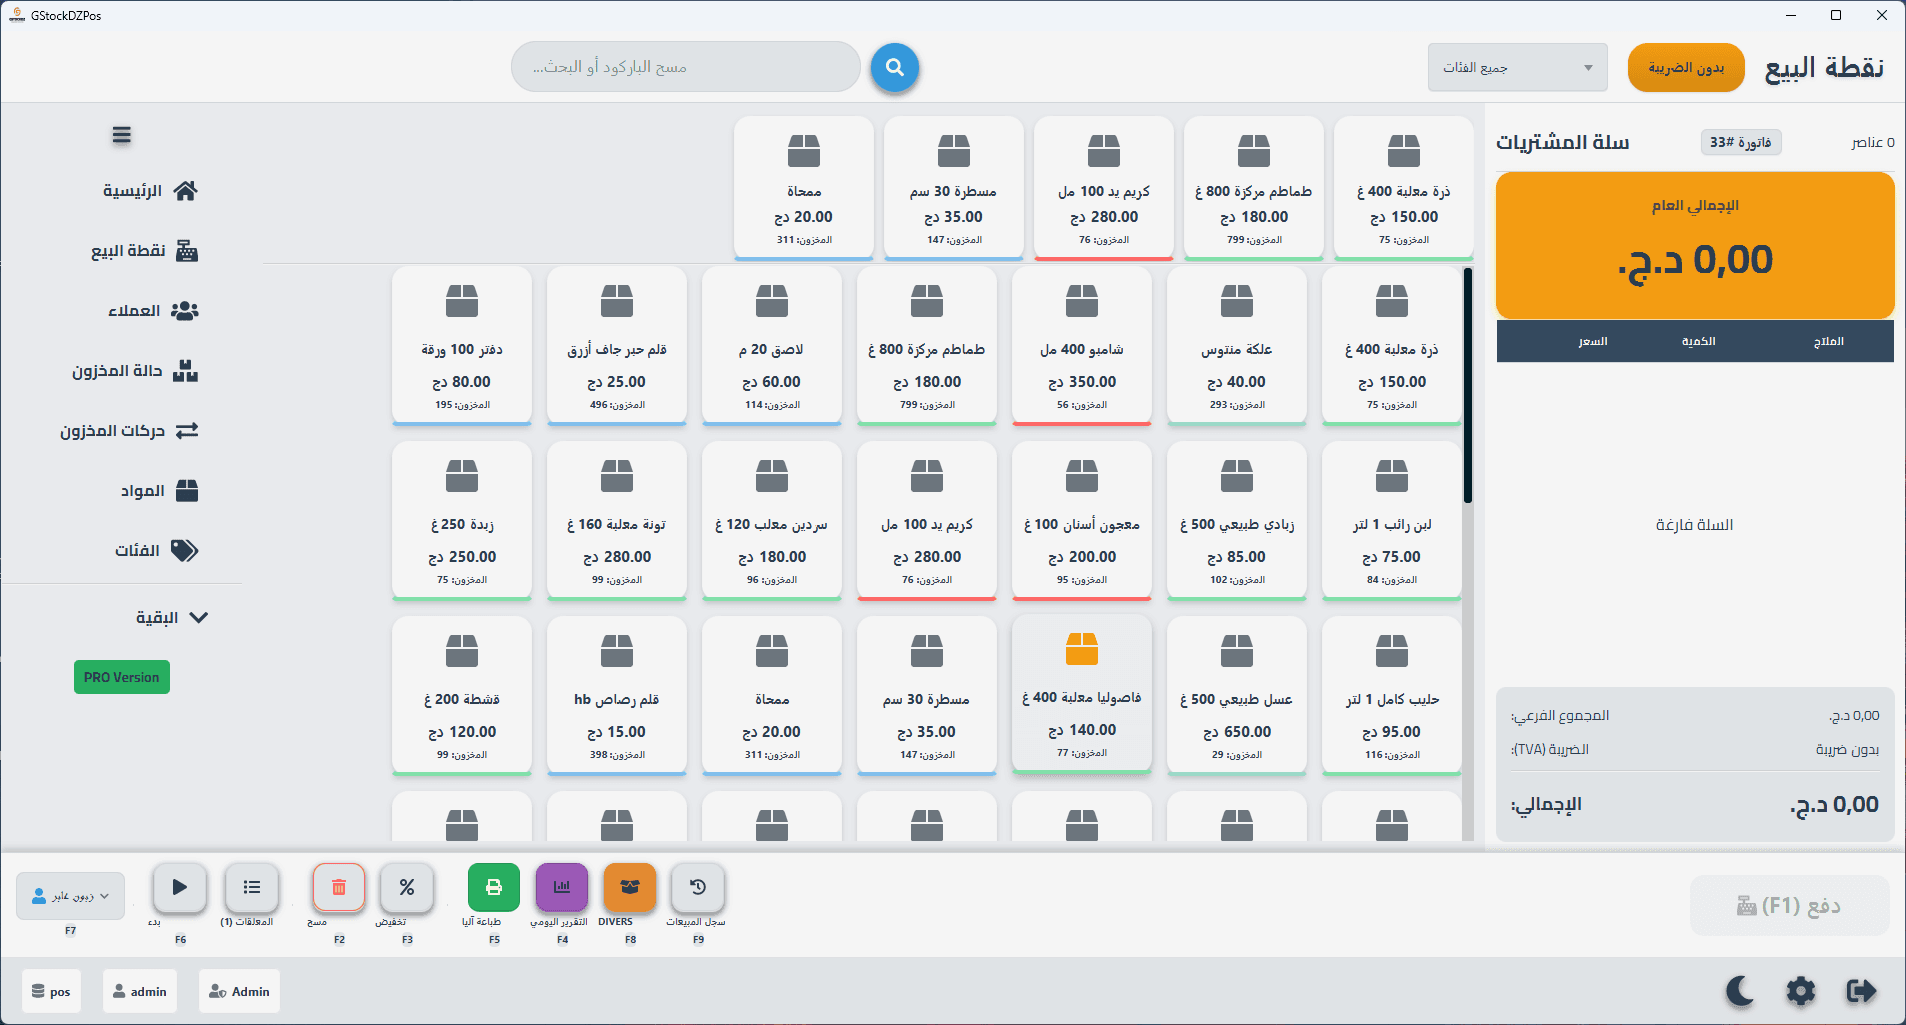This screenshot has height=1025, width=1906.
Task: Add زبادي طبيعي 500 غ product
Action: click(1237, 521)
